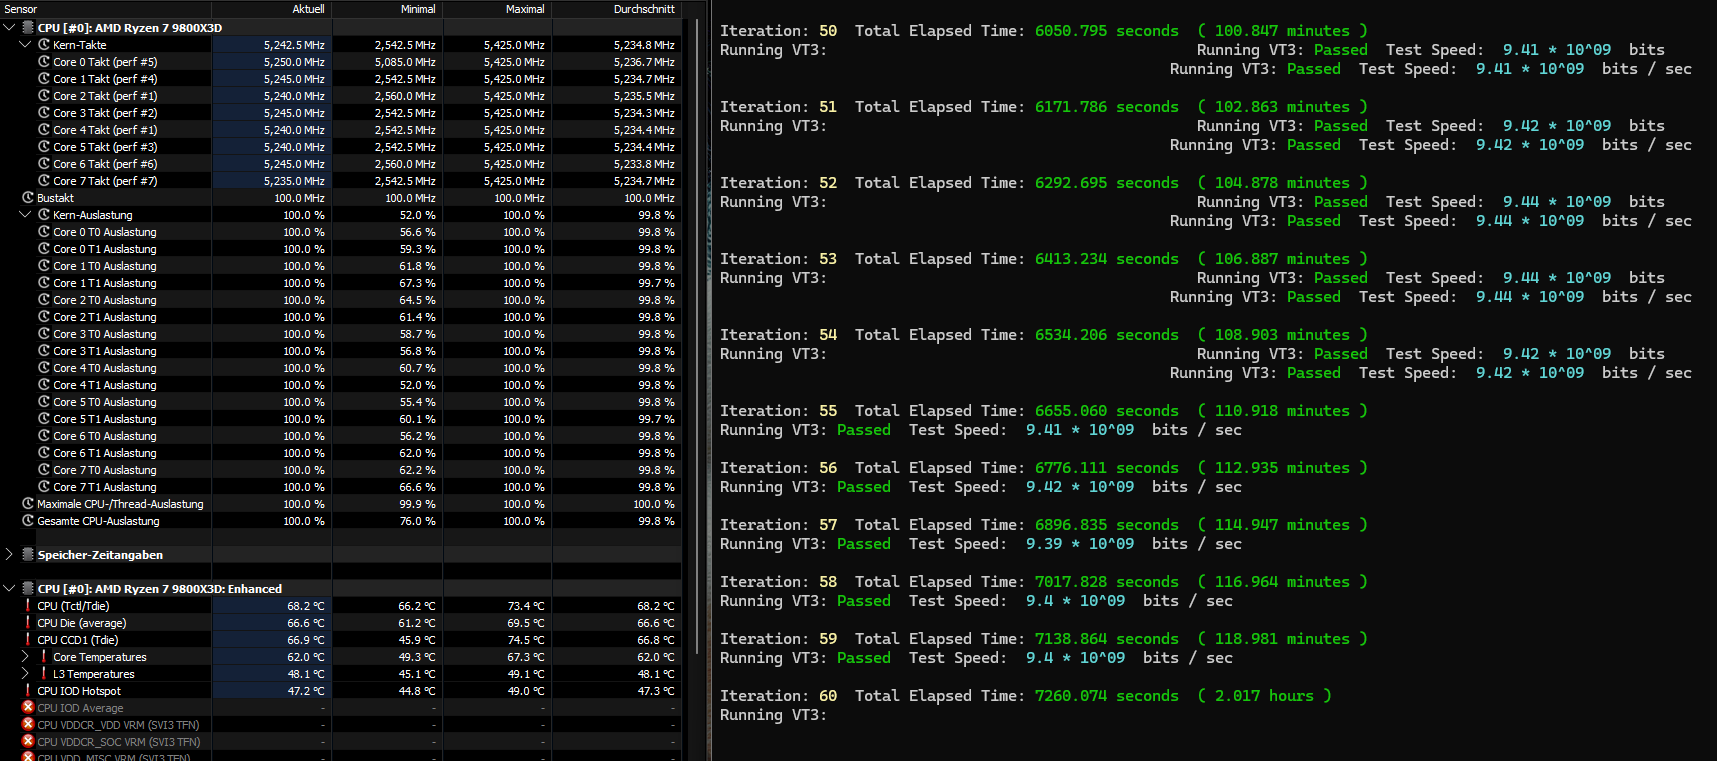Click the red disabled icon of CPU VDDCR_SOC VRM
The image size is (1717, 761).
pos(28,742)
